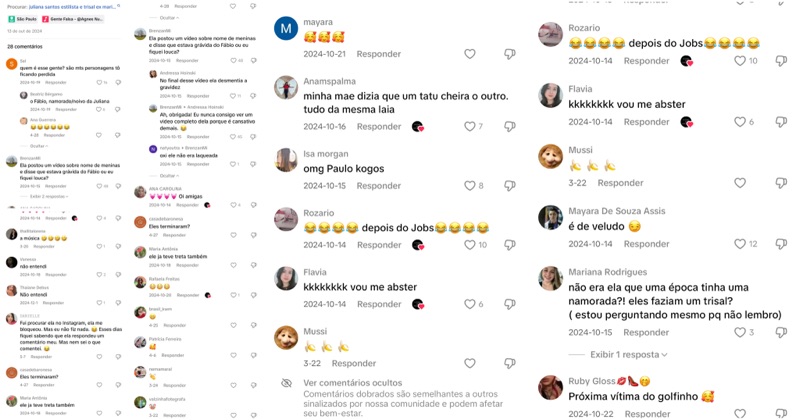Like mayara's emoji comment
Viewport: 800px width, 420px height.
470,54
